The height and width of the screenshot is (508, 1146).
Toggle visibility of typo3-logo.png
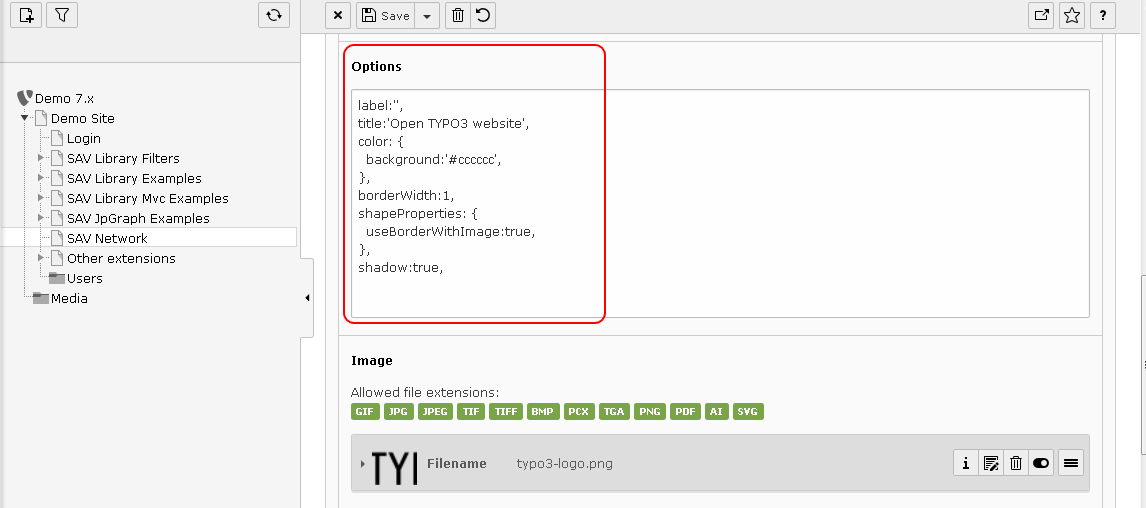(x=1041, y=463)
